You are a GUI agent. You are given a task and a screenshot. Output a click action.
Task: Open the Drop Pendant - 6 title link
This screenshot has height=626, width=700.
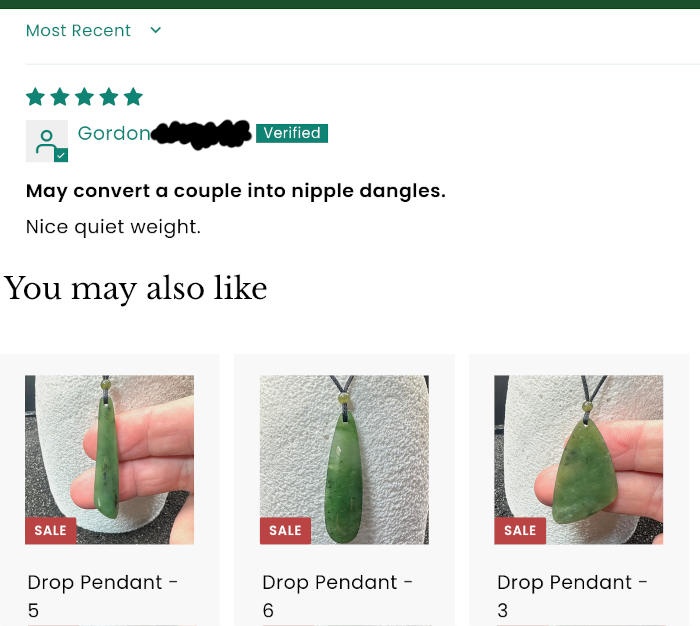point(338,596)
